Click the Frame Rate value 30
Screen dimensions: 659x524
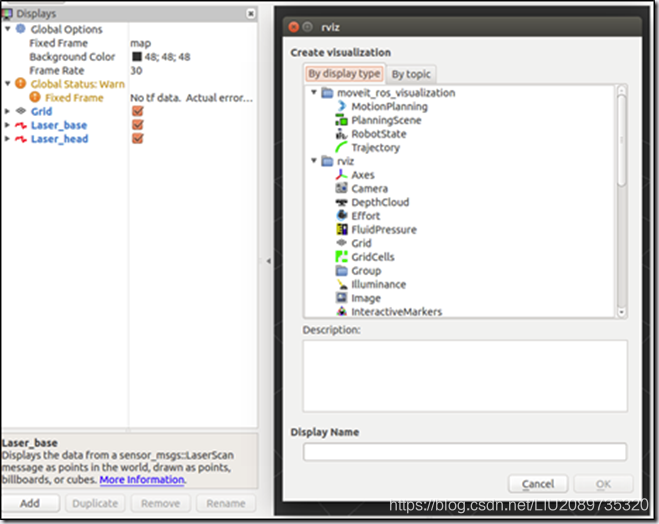(x=136, y=71)
